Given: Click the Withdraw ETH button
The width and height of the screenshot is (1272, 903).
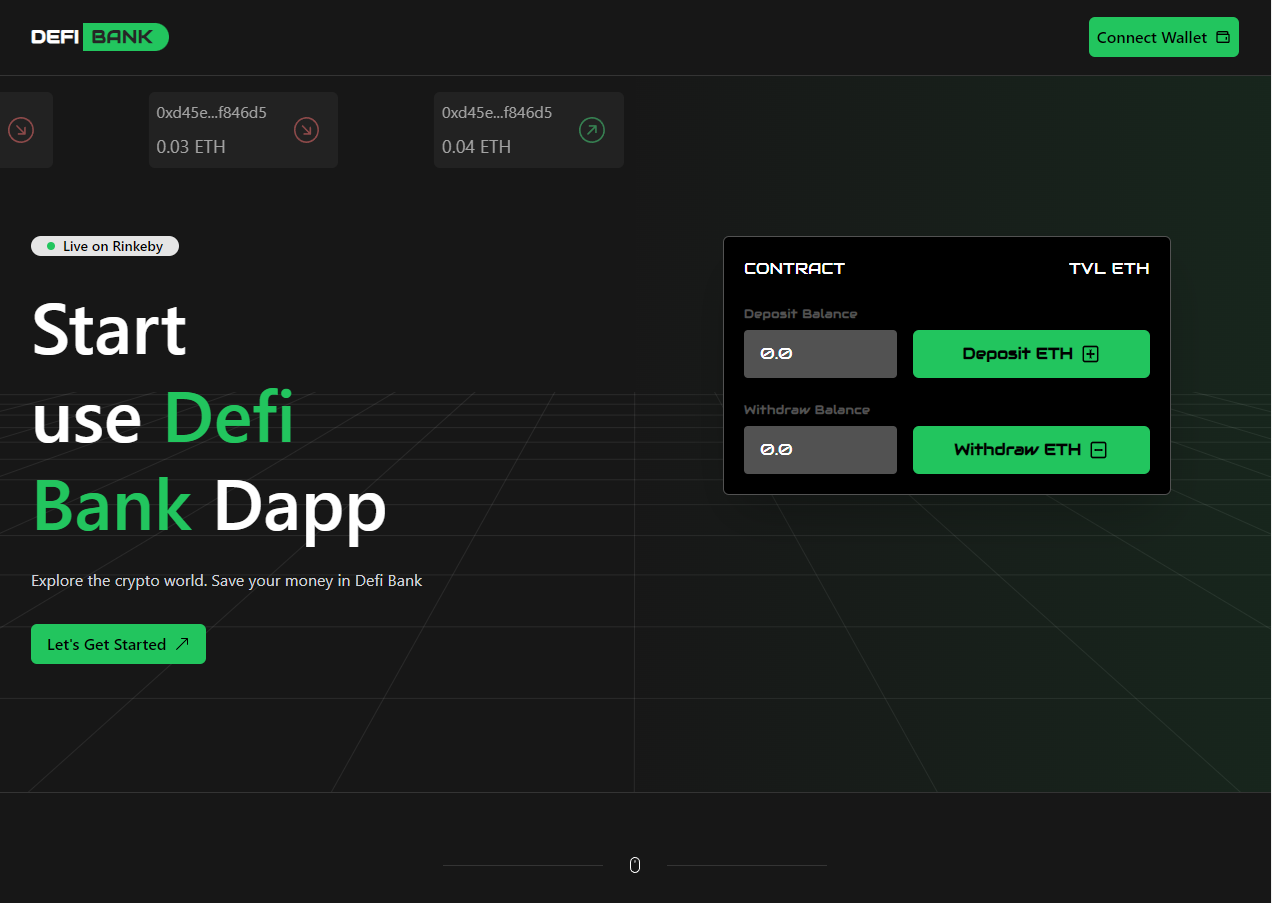Looking at the screenshot, I should click(1031, 449).
